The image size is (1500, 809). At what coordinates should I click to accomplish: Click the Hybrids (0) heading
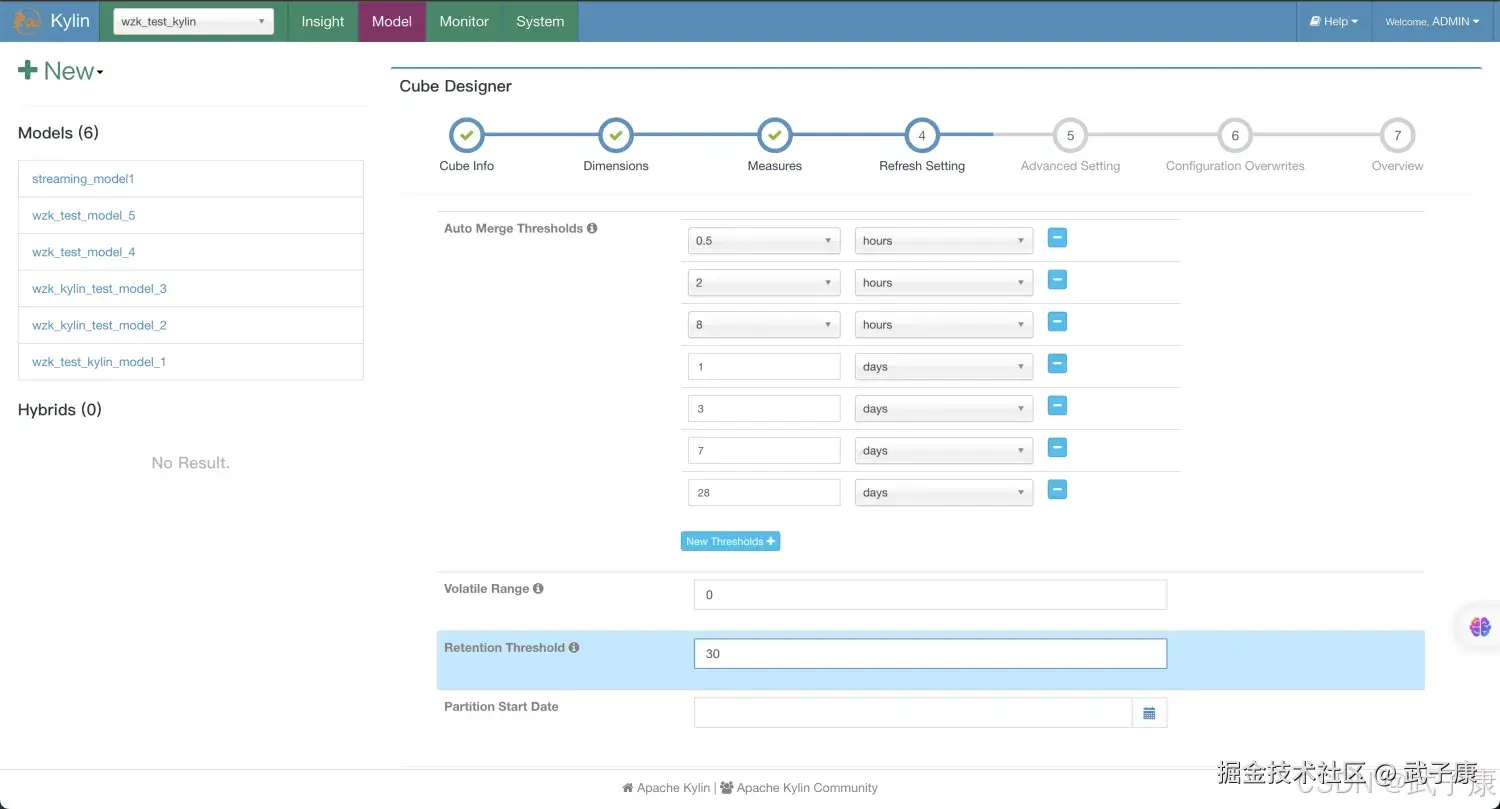pyautogui.click(x=60, y=410)
